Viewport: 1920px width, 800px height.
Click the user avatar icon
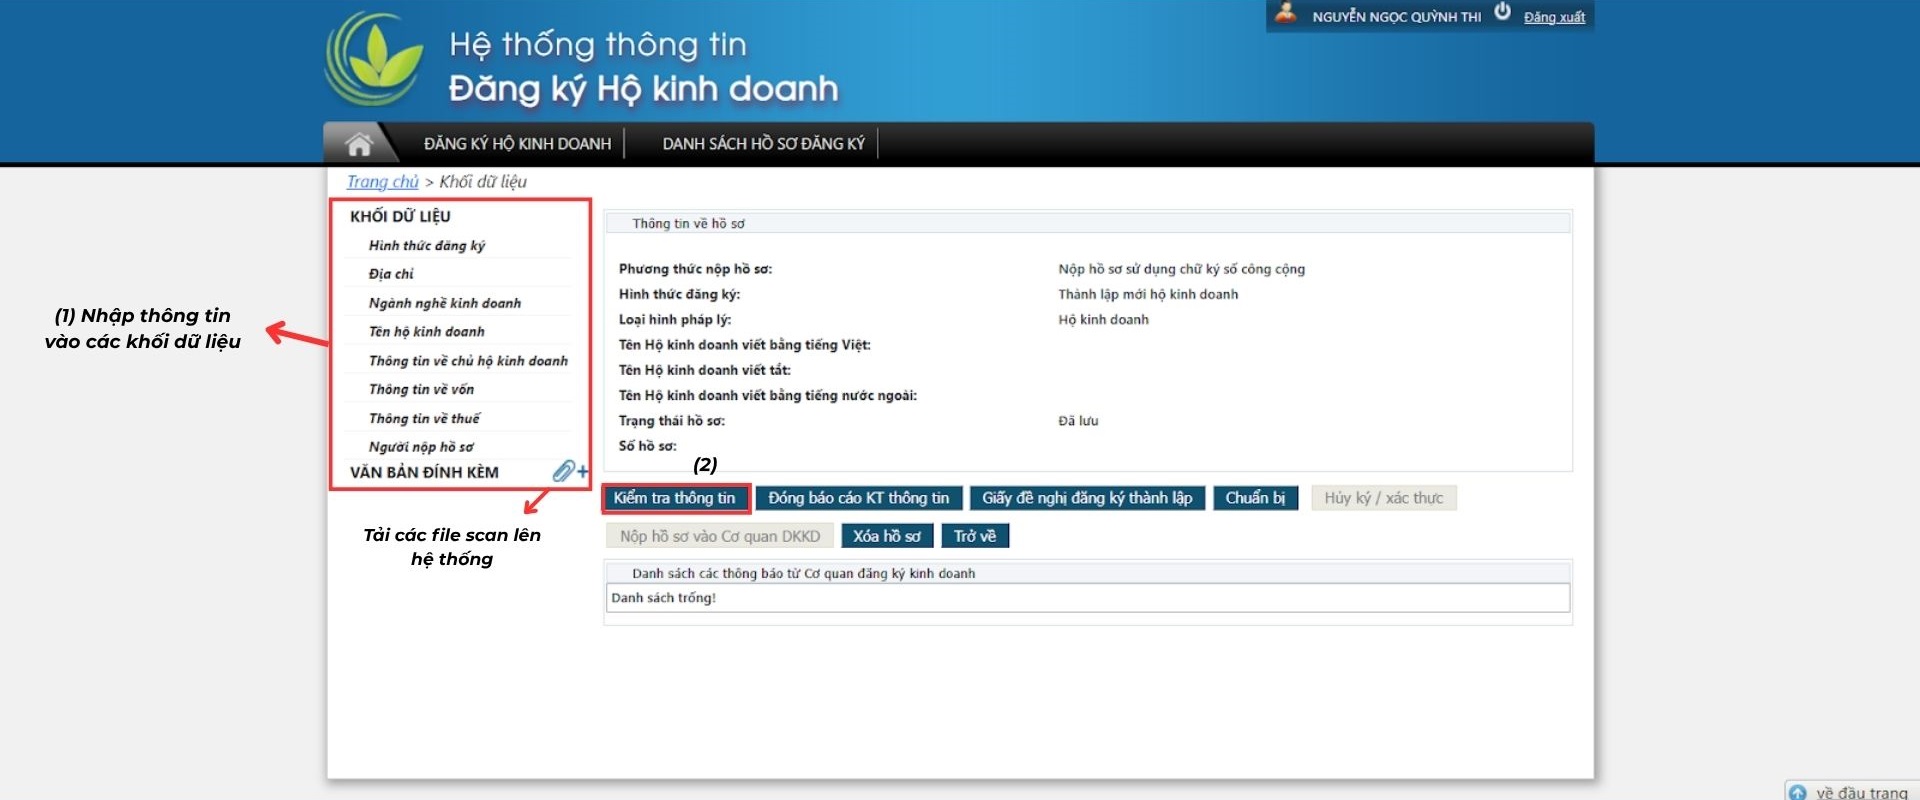pos(1286,13)
